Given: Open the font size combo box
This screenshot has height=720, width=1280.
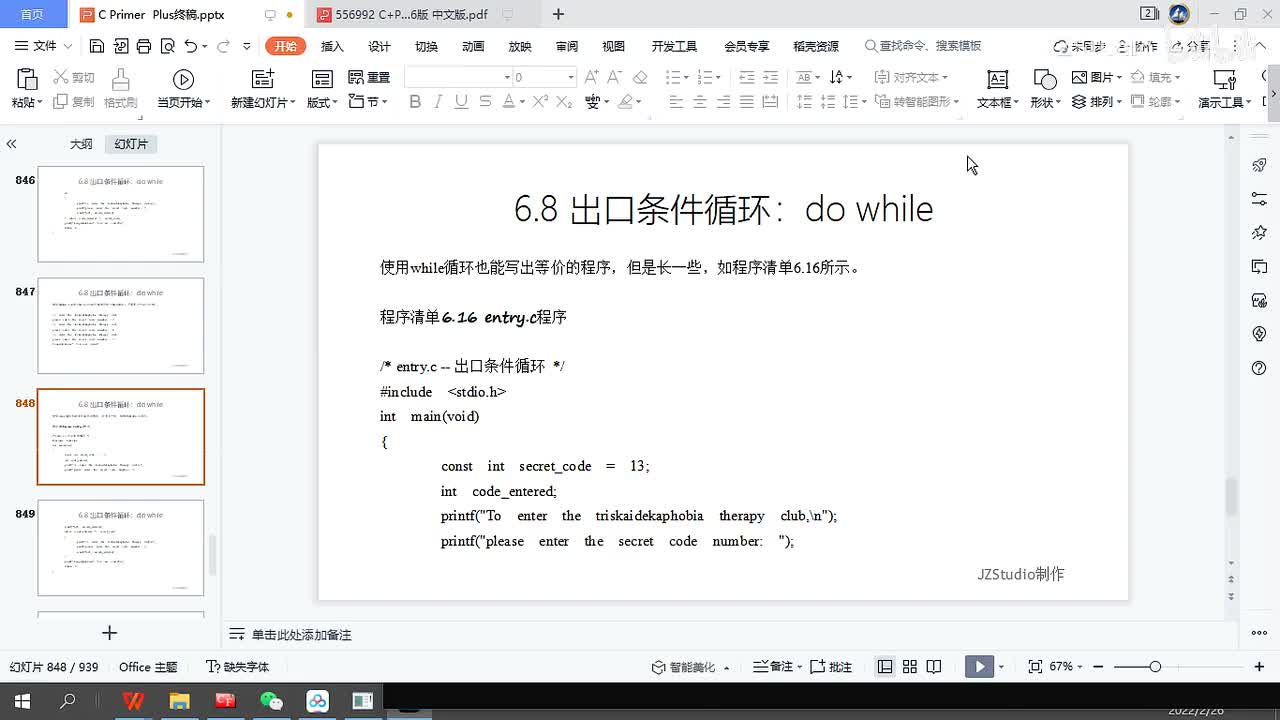Looking at the screenshot, I should pos(544,77).
